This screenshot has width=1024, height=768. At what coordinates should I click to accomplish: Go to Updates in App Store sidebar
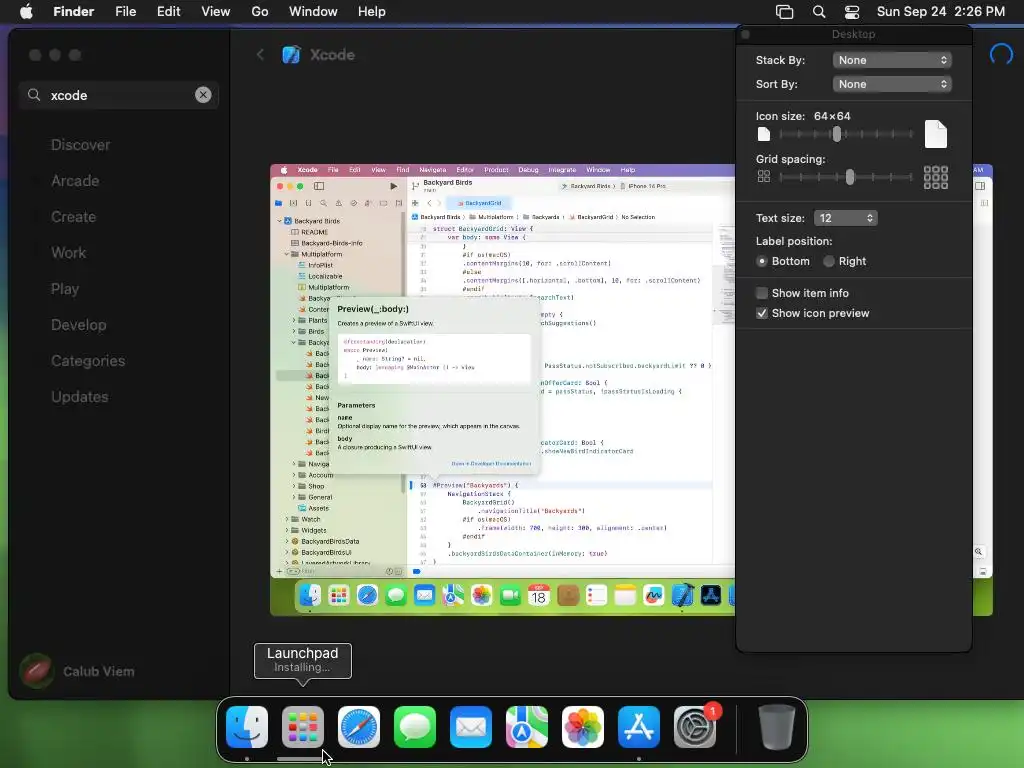(x=80, y=396)
